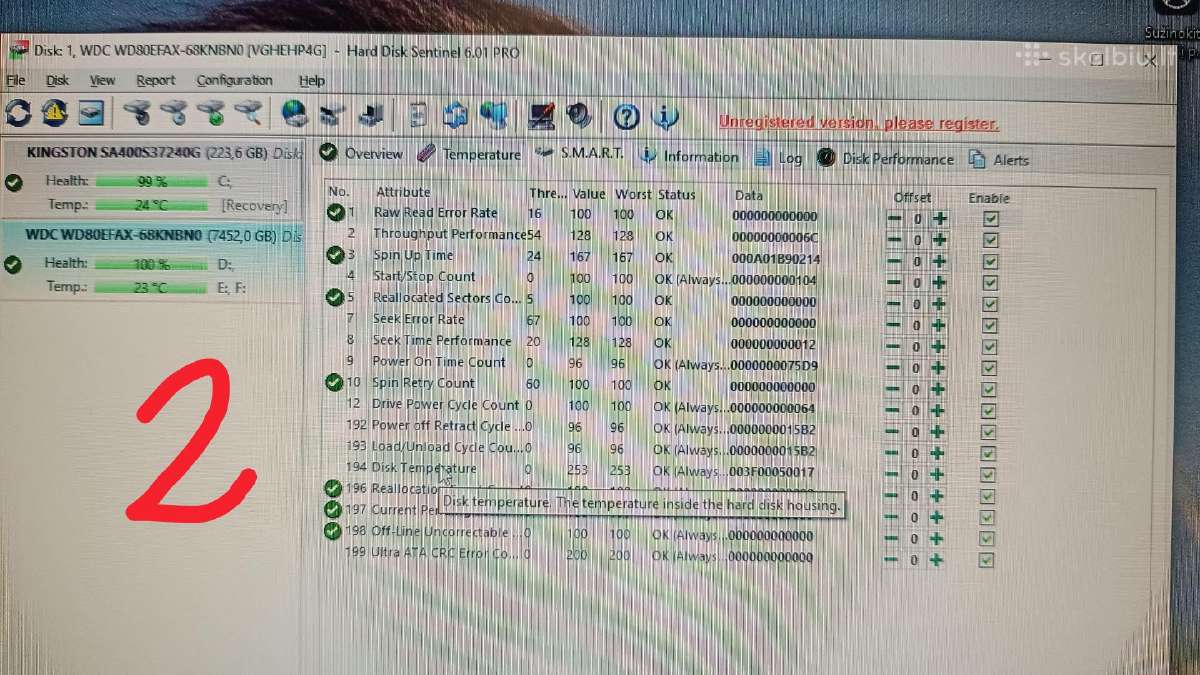The width and height of the screenshot is (1200, 675).
Task: Select the Throughput Performance attribute row
Action: 582,235
